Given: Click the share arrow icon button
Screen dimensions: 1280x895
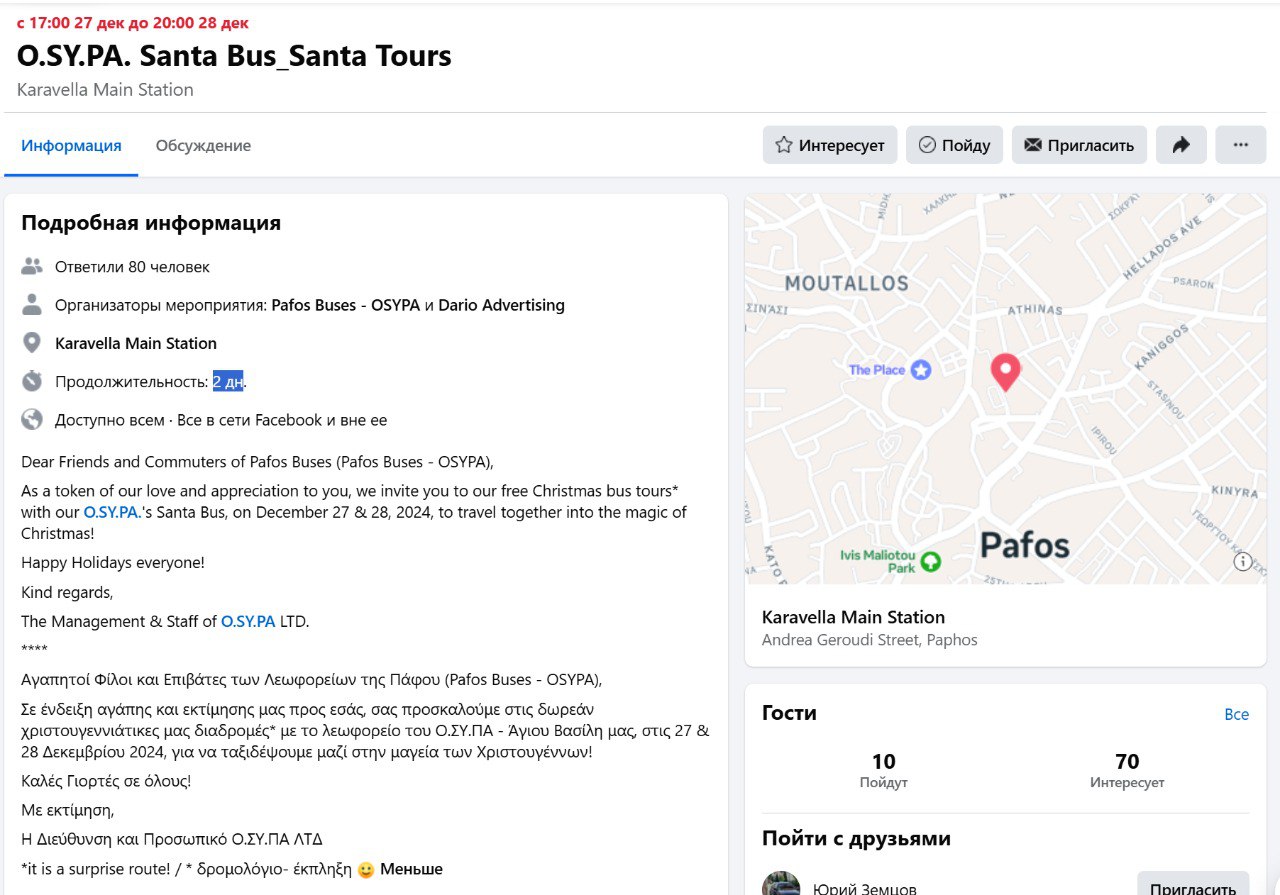Looking at the screenshot, I should [1181, 145].
